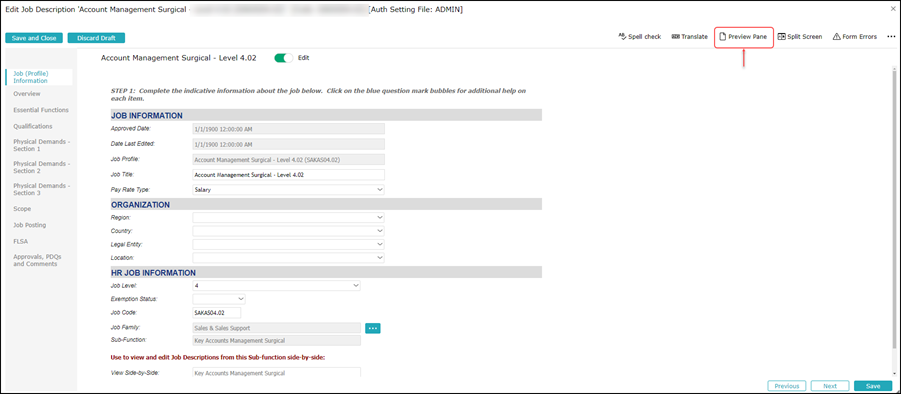Click Save and Close
Image resolution: width=901 pixels, height=394 pixels.
click(x=34, y=38)
